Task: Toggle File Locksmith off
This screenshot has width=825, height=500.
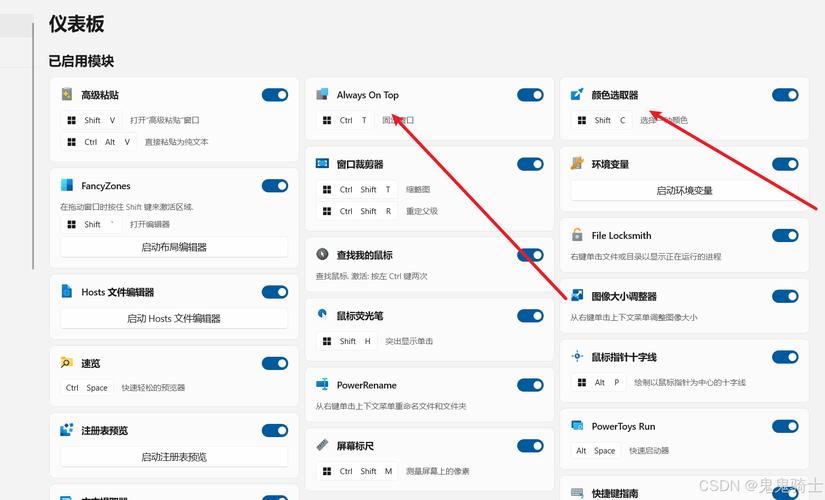Action: 786,235
